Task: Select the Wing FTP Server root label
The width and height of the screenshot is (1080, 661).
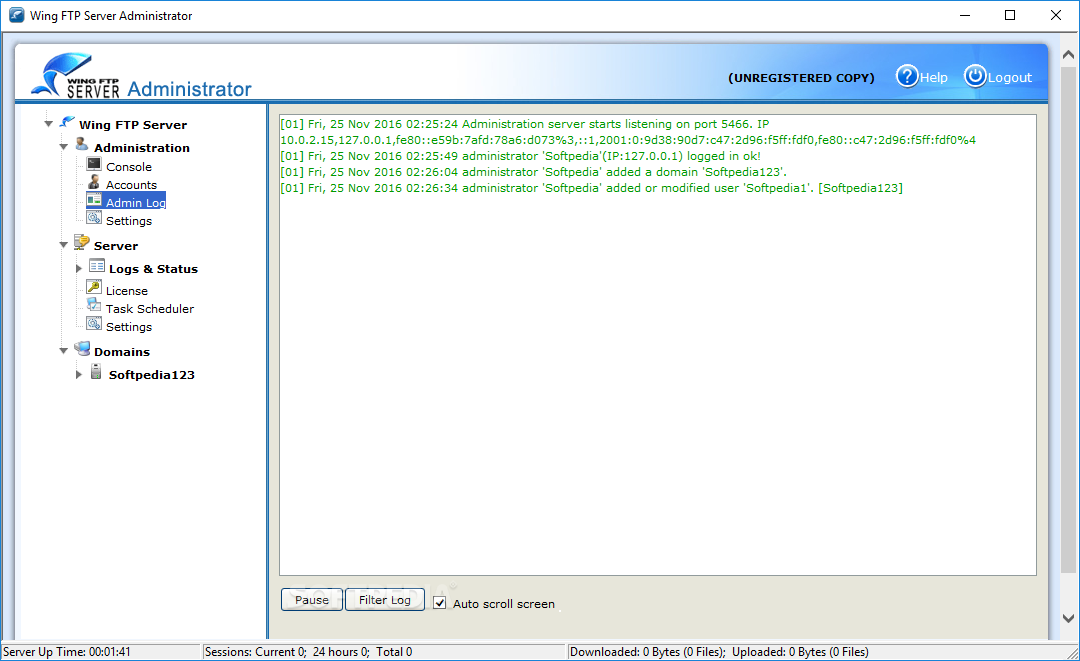Action: click(x=133, y=125)
